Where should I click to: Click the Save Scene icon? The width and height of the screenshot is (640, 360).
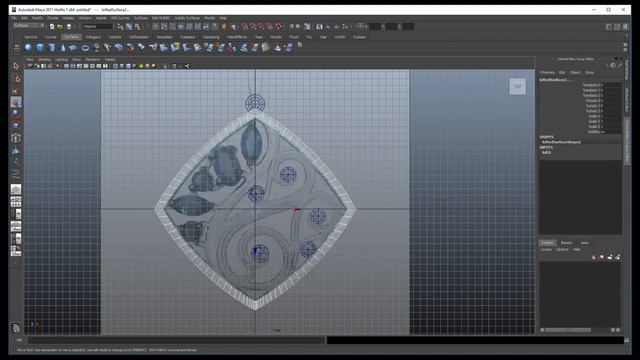(69, 27)
